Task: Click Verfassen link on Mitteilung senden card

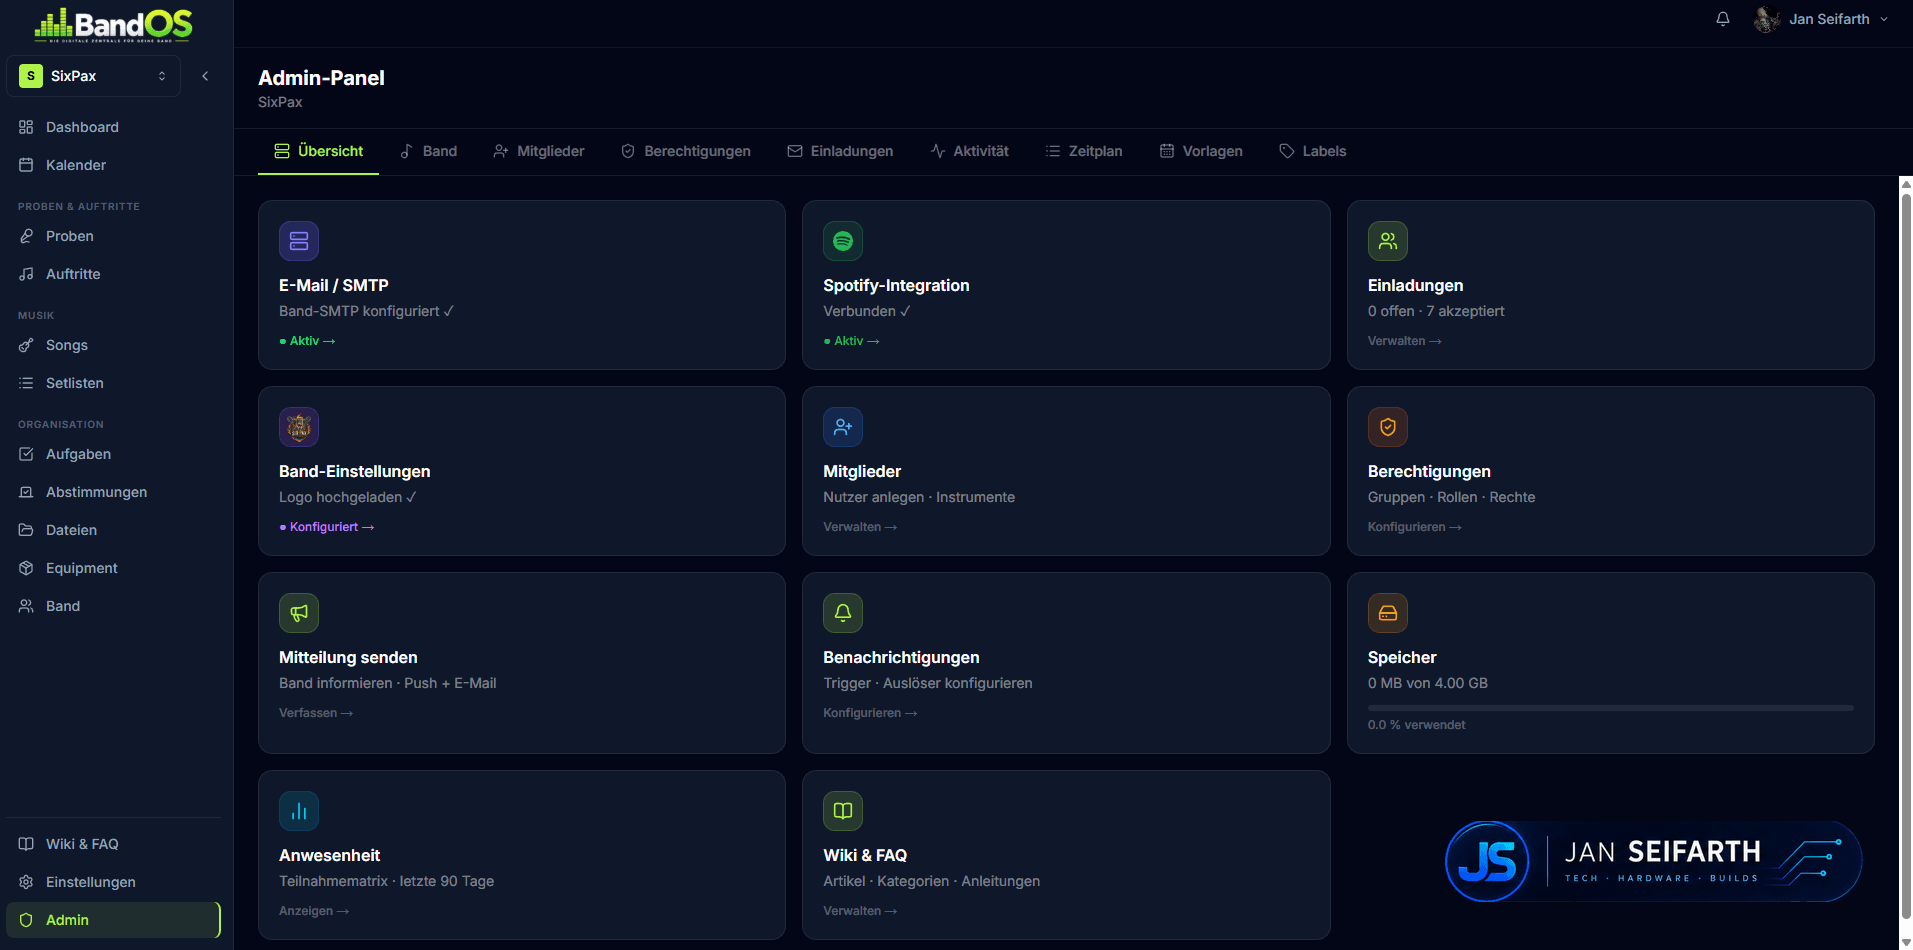Action: 316,713
